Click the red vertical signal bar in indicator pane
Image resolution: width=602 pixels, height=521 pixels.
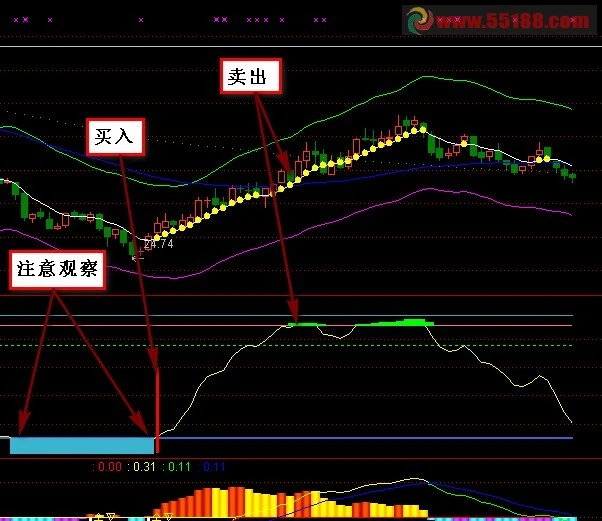point(157,409)
